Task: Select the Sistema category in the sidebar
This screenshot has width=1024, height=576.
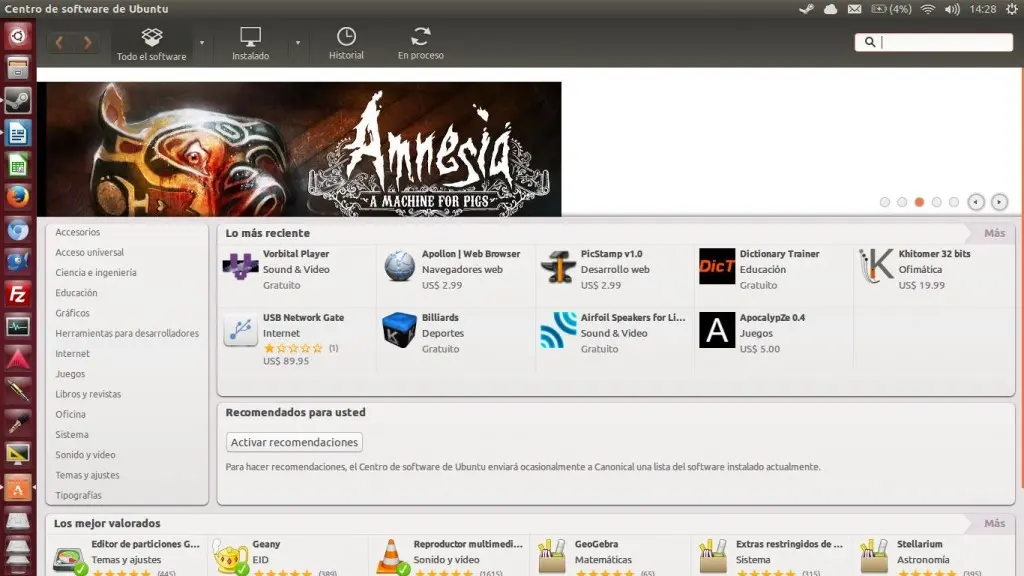Action: click(72, 434)
